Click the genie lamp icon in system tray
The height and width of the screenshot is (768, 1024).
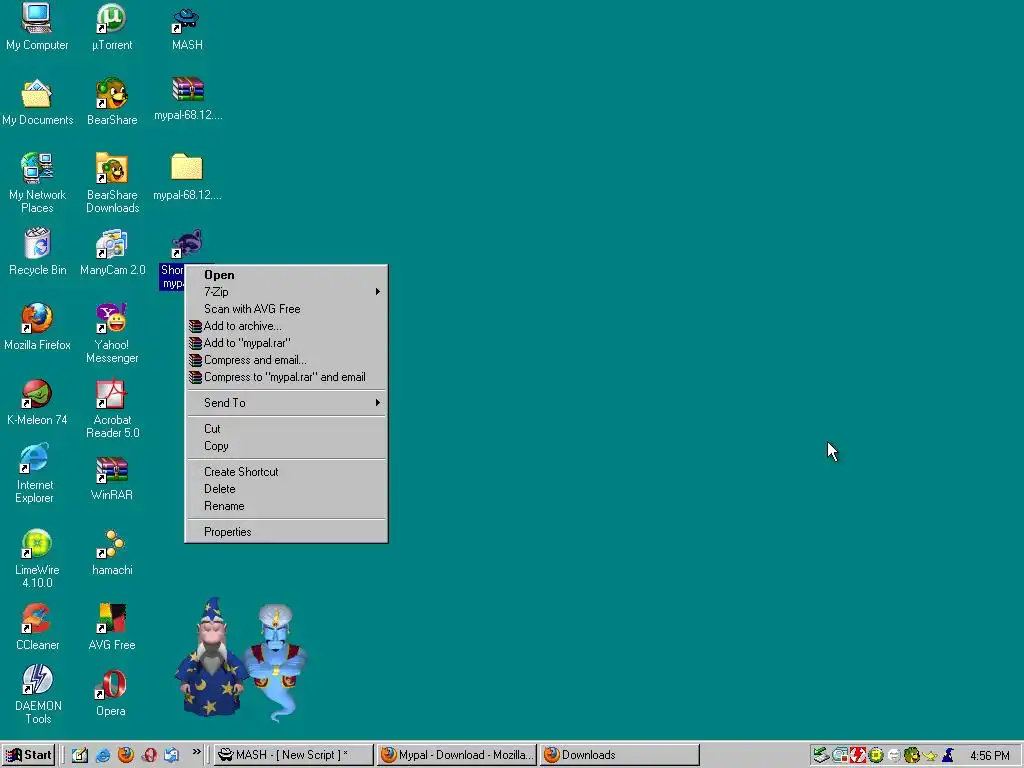[930, 756]
